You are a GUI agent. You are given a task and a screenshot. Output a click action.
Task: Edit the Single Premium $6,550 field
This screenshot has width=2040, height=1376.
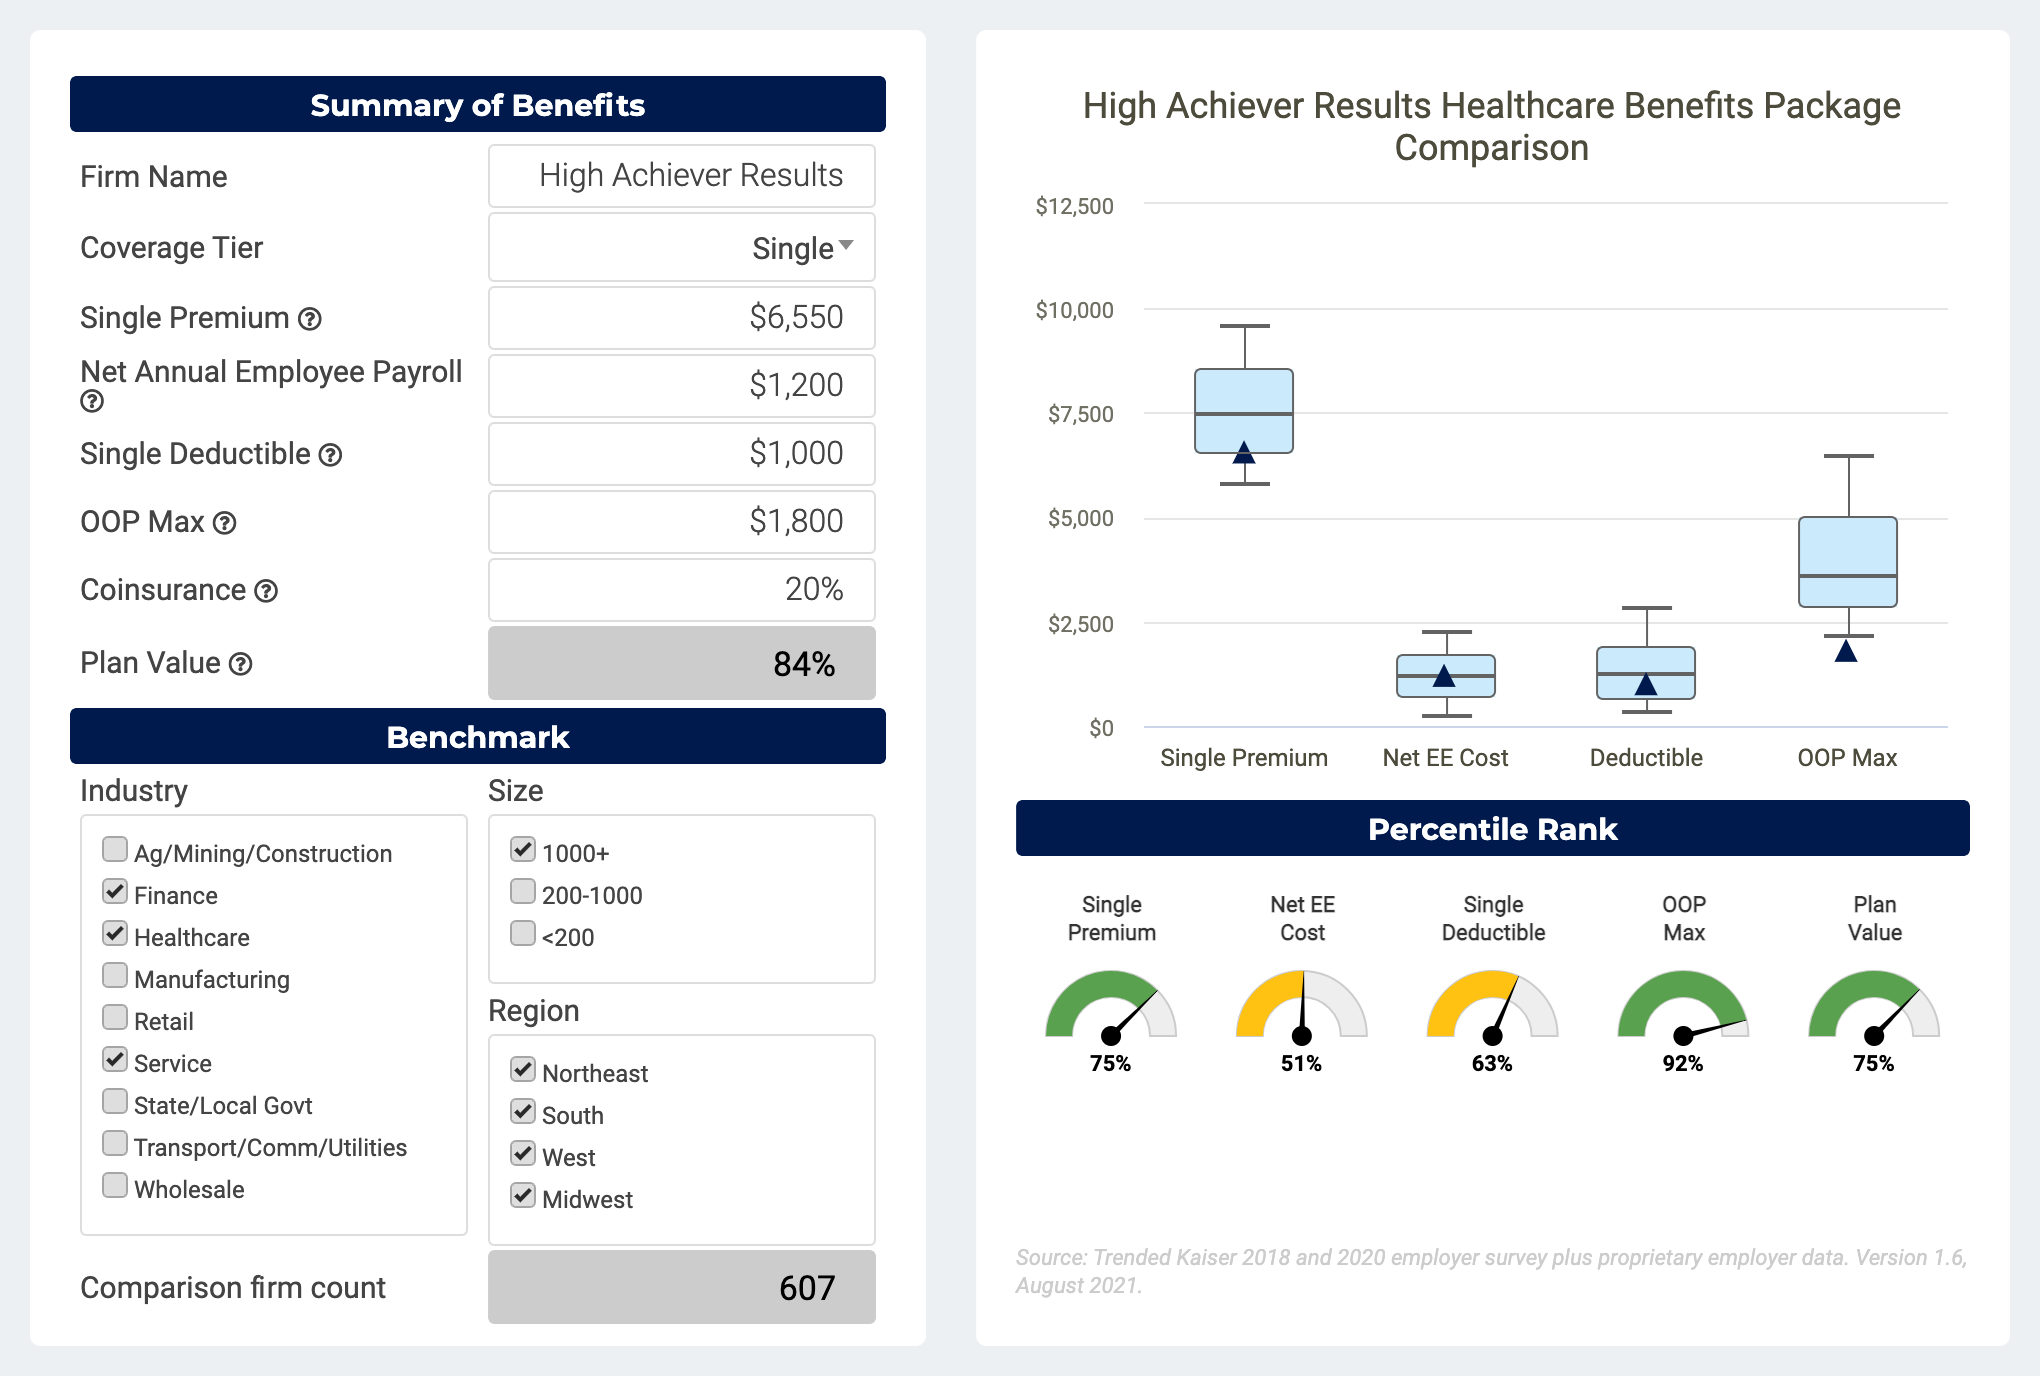[x=682, y=318]
